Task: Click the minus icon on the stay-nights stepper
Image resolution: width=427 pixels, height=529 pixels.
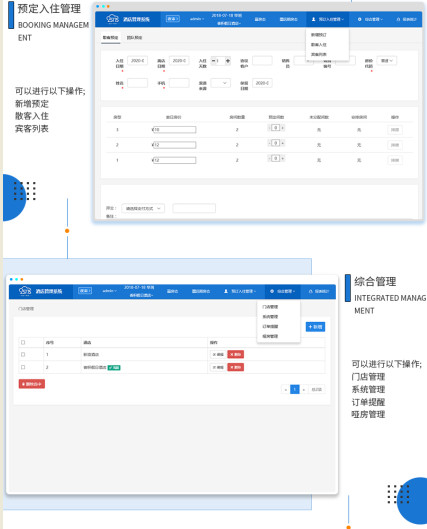Action: (x=213, y=61)
